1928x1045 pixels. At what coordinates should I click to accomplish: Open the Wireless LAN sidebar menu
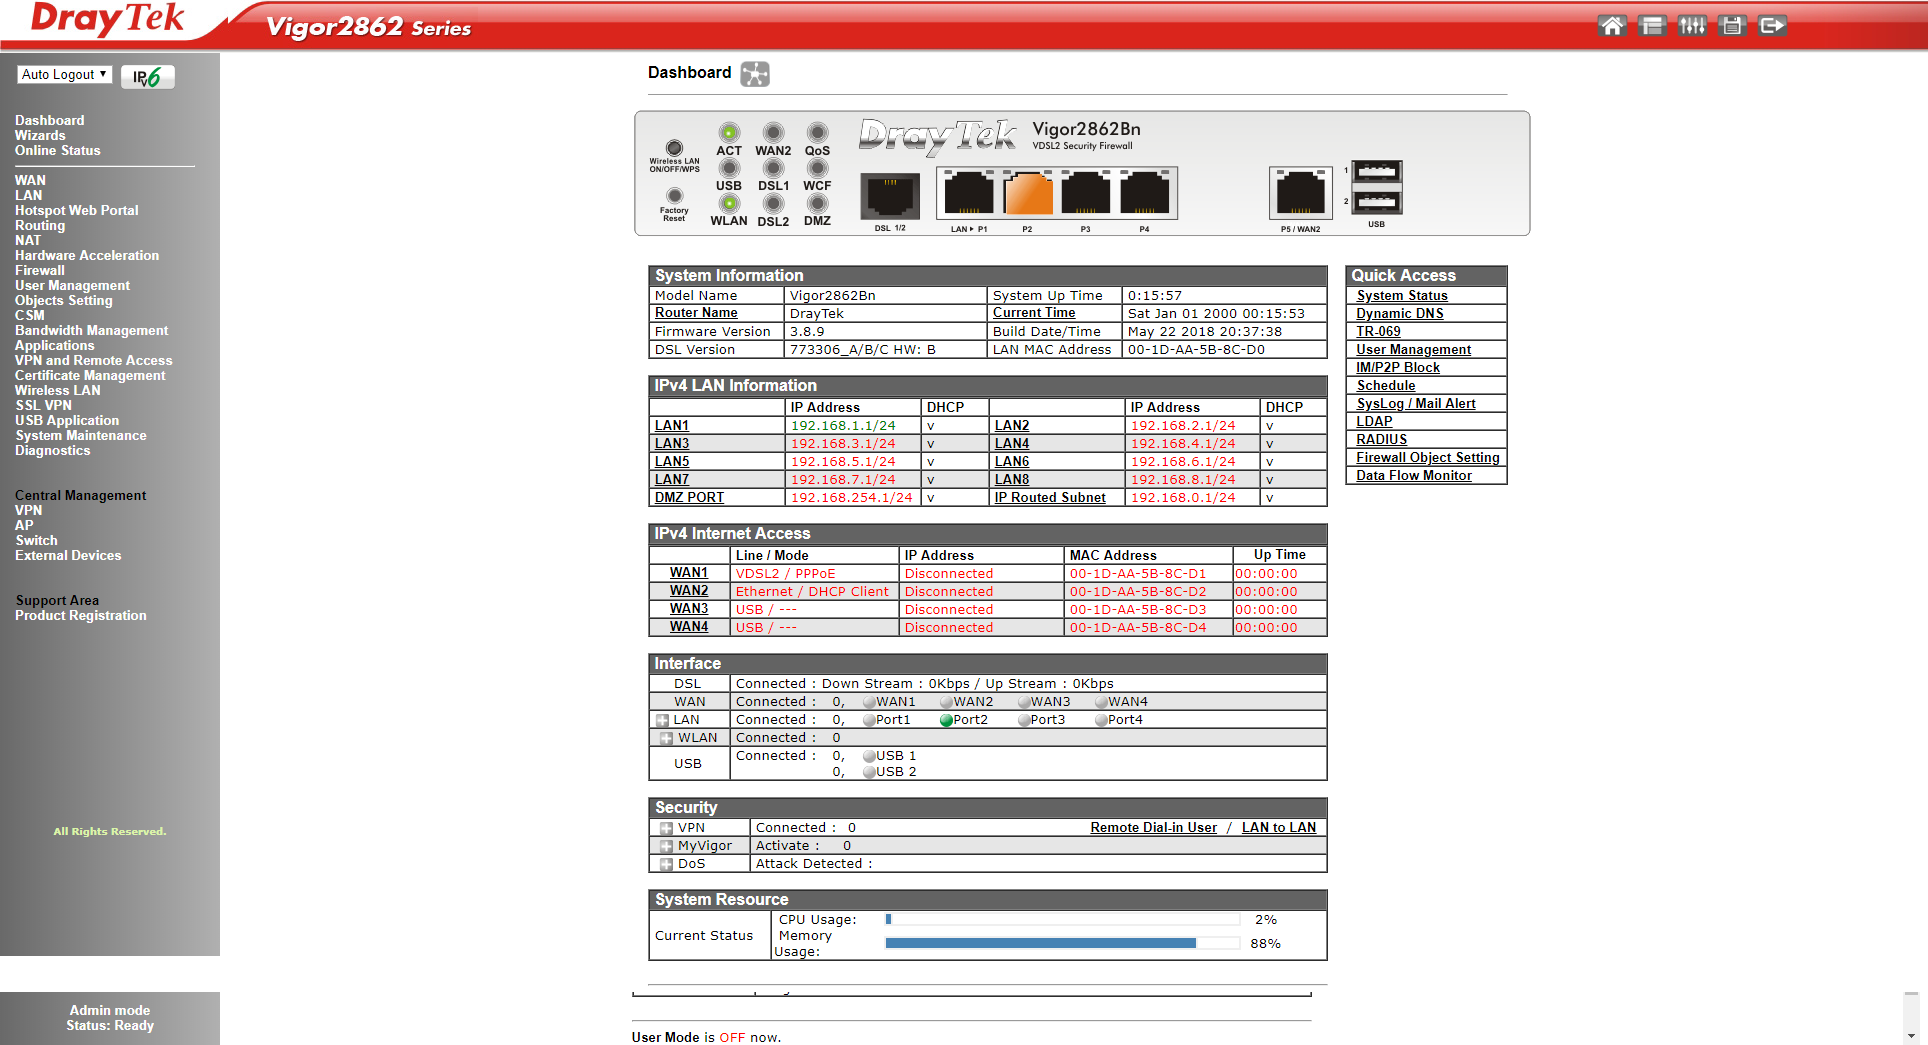[x=58, y=391]
